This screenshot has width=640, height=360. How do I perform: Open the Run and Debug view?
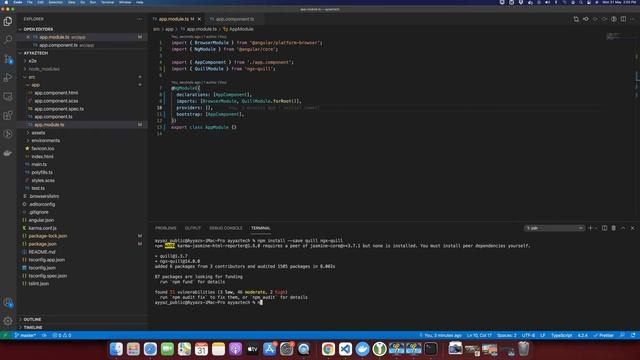[8, 78]
